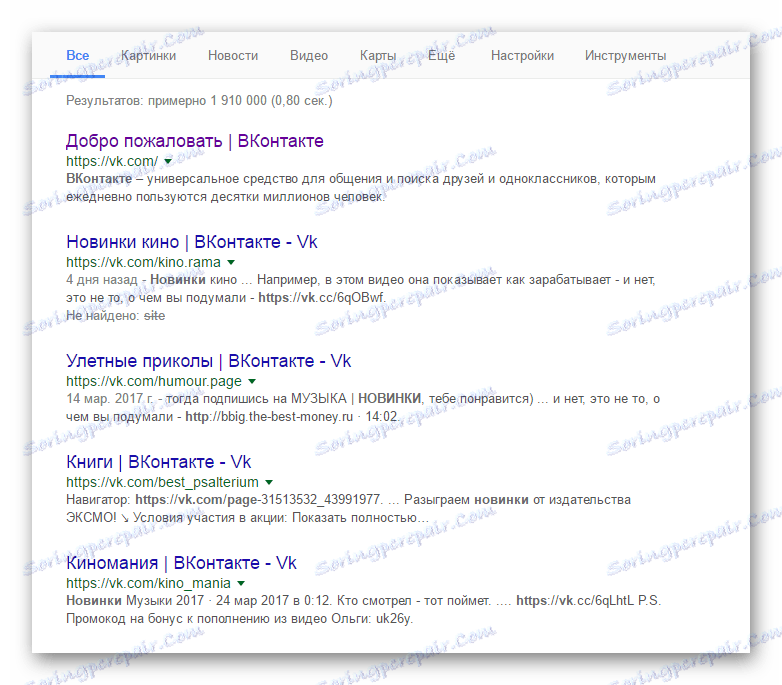Expand dropdown arrow next to vk.com/humour.page
This screenshot has width=782, height=685.
252,381
